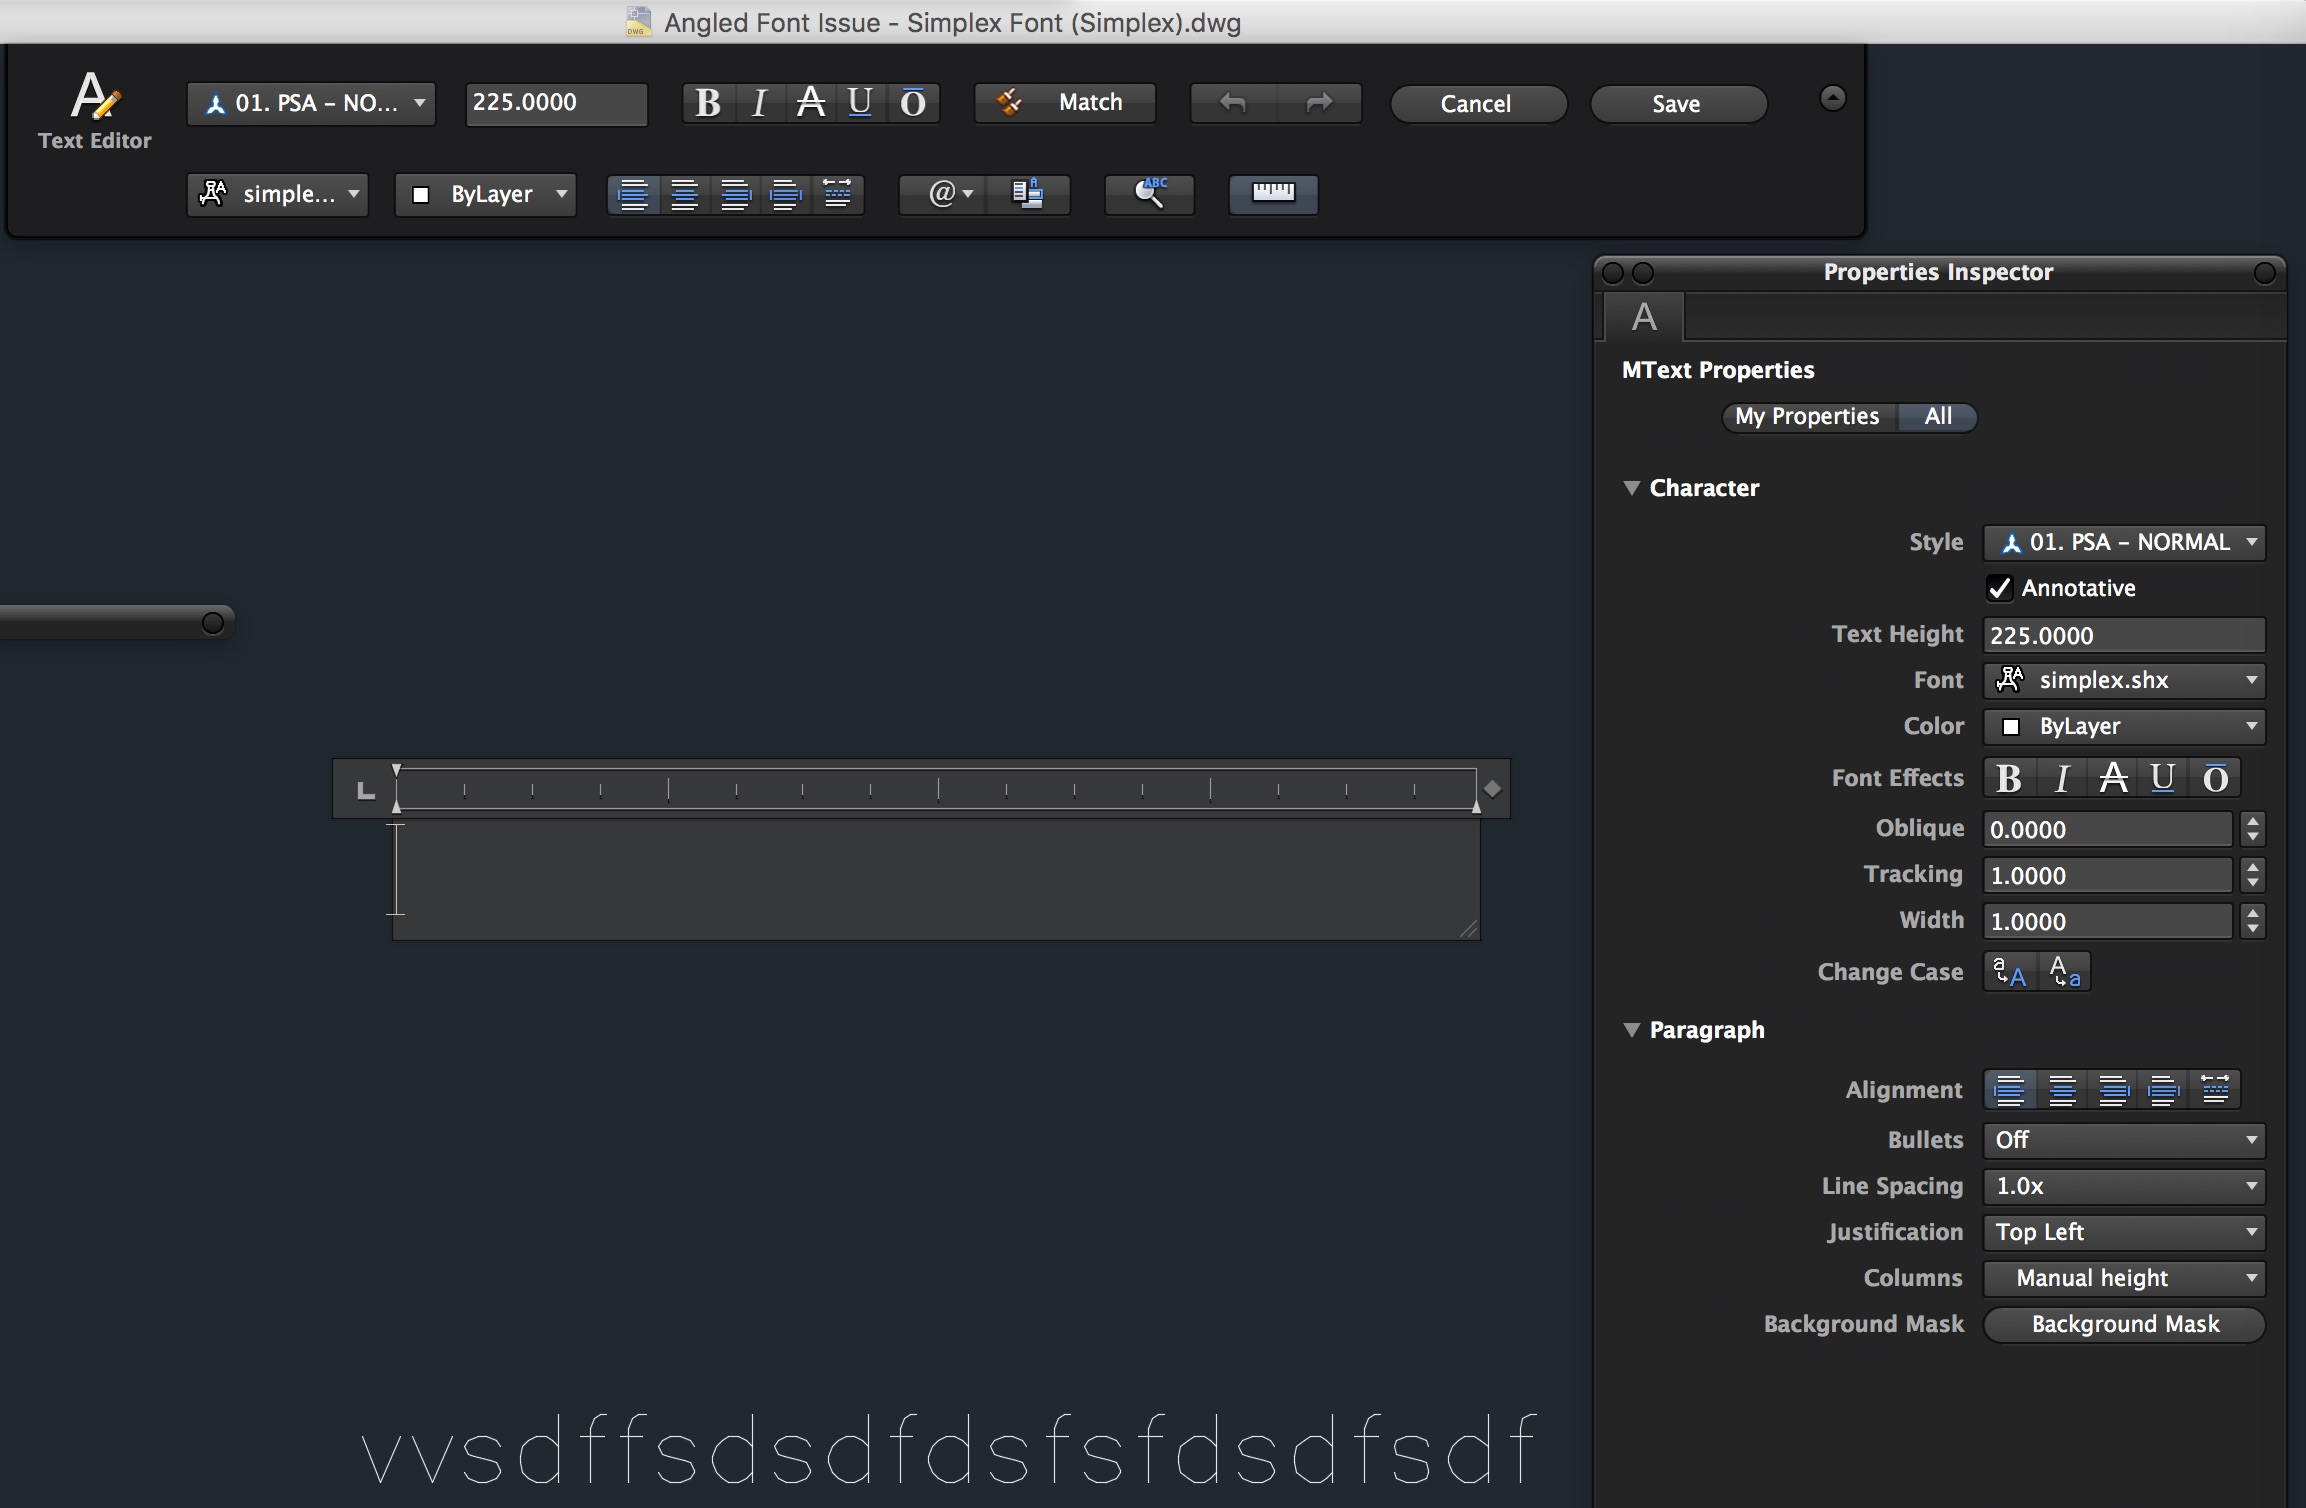2306x1508 pixels.
Task: Select center alignment in the Paragraph section
Action: (2062, 1089)
